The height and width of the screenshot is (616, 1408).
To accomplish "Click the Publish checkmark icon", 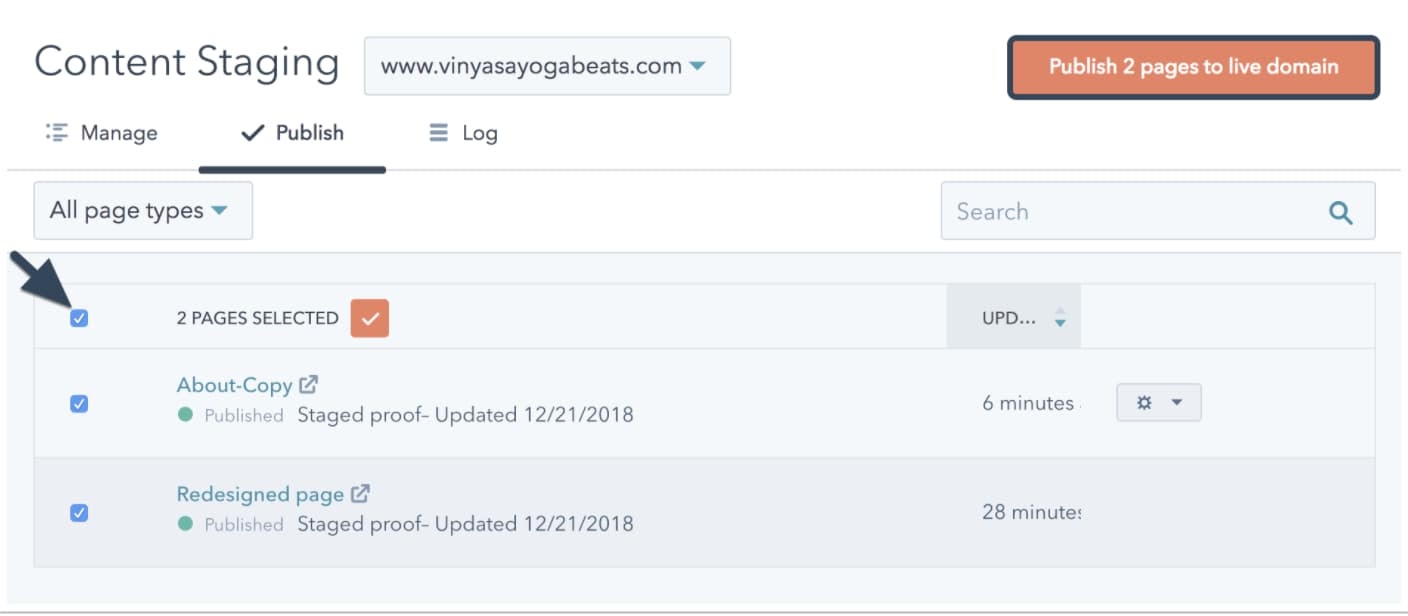I will 253,133.
